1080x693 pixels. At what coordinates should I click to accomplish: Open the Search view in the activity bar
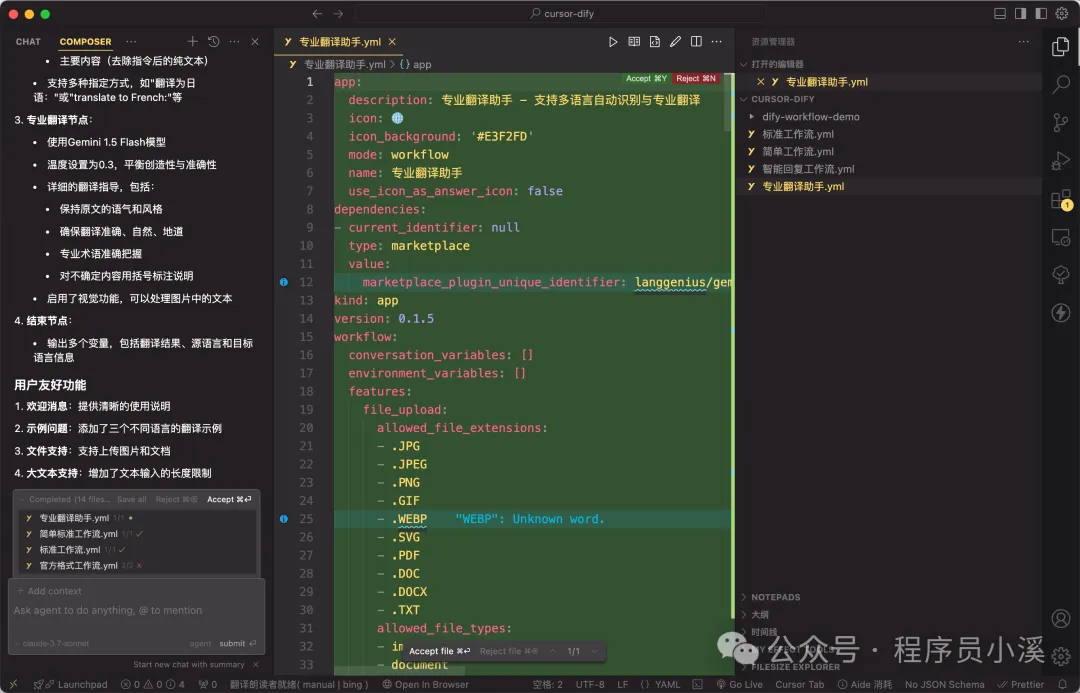[1061, 85]
